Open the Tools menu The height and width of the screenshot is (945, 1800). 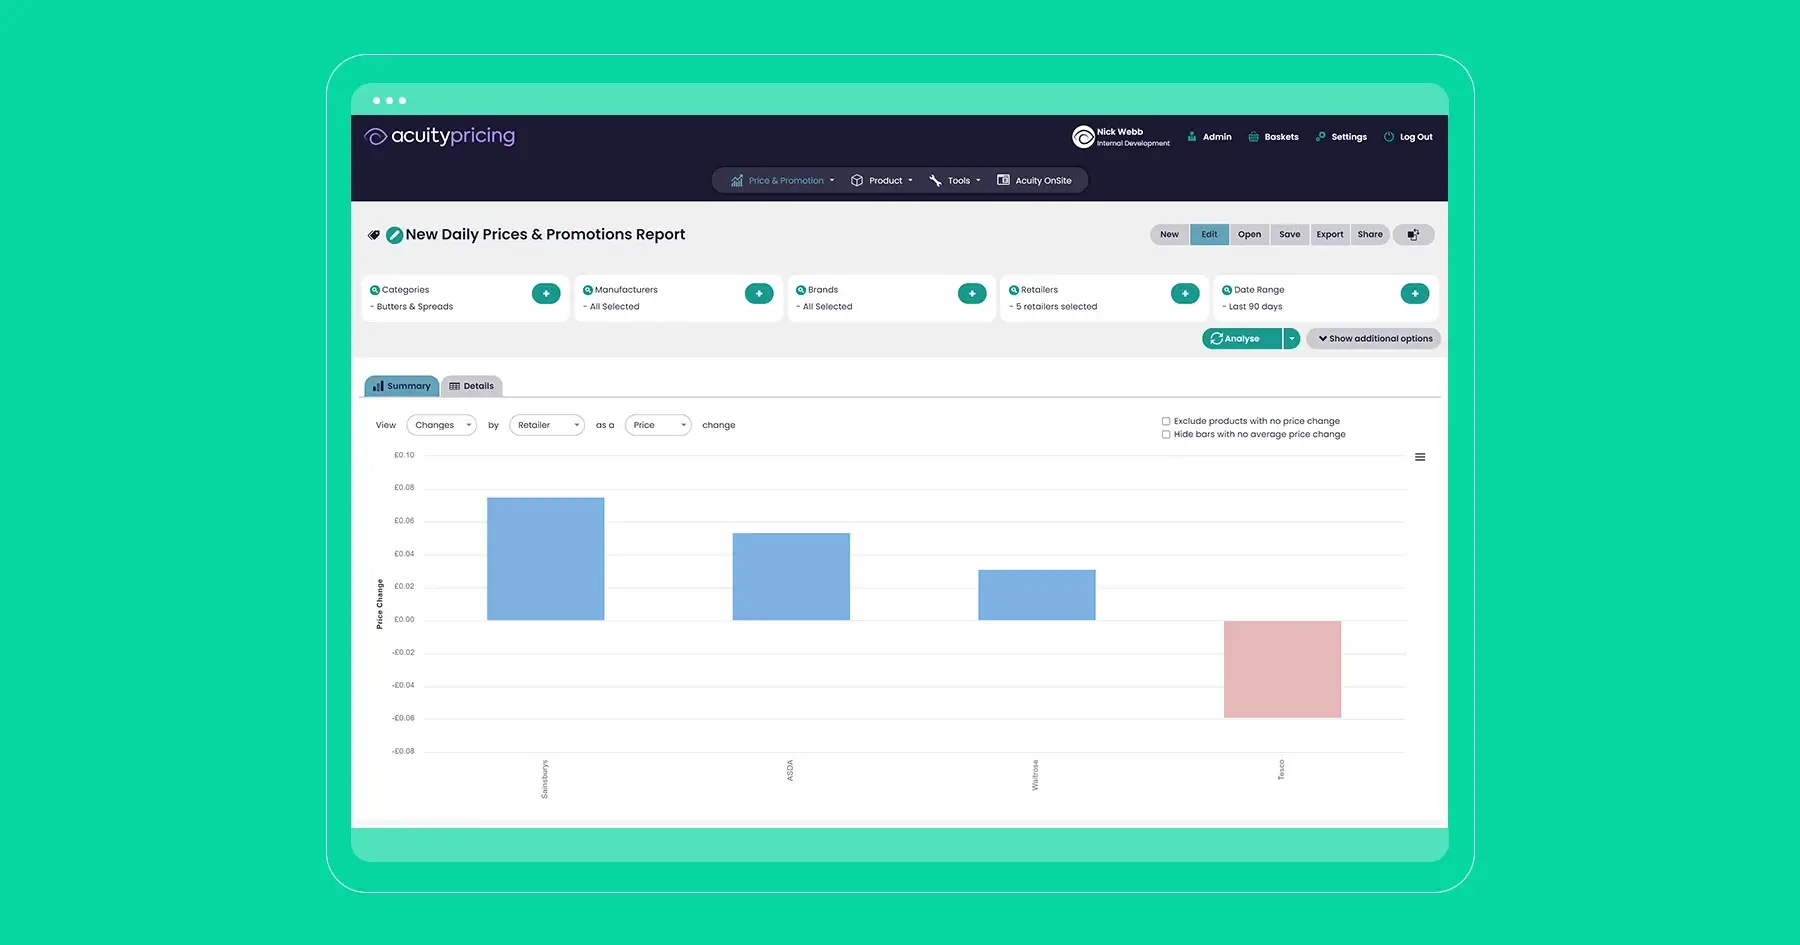pyautogui.click(x=954, y=180)
